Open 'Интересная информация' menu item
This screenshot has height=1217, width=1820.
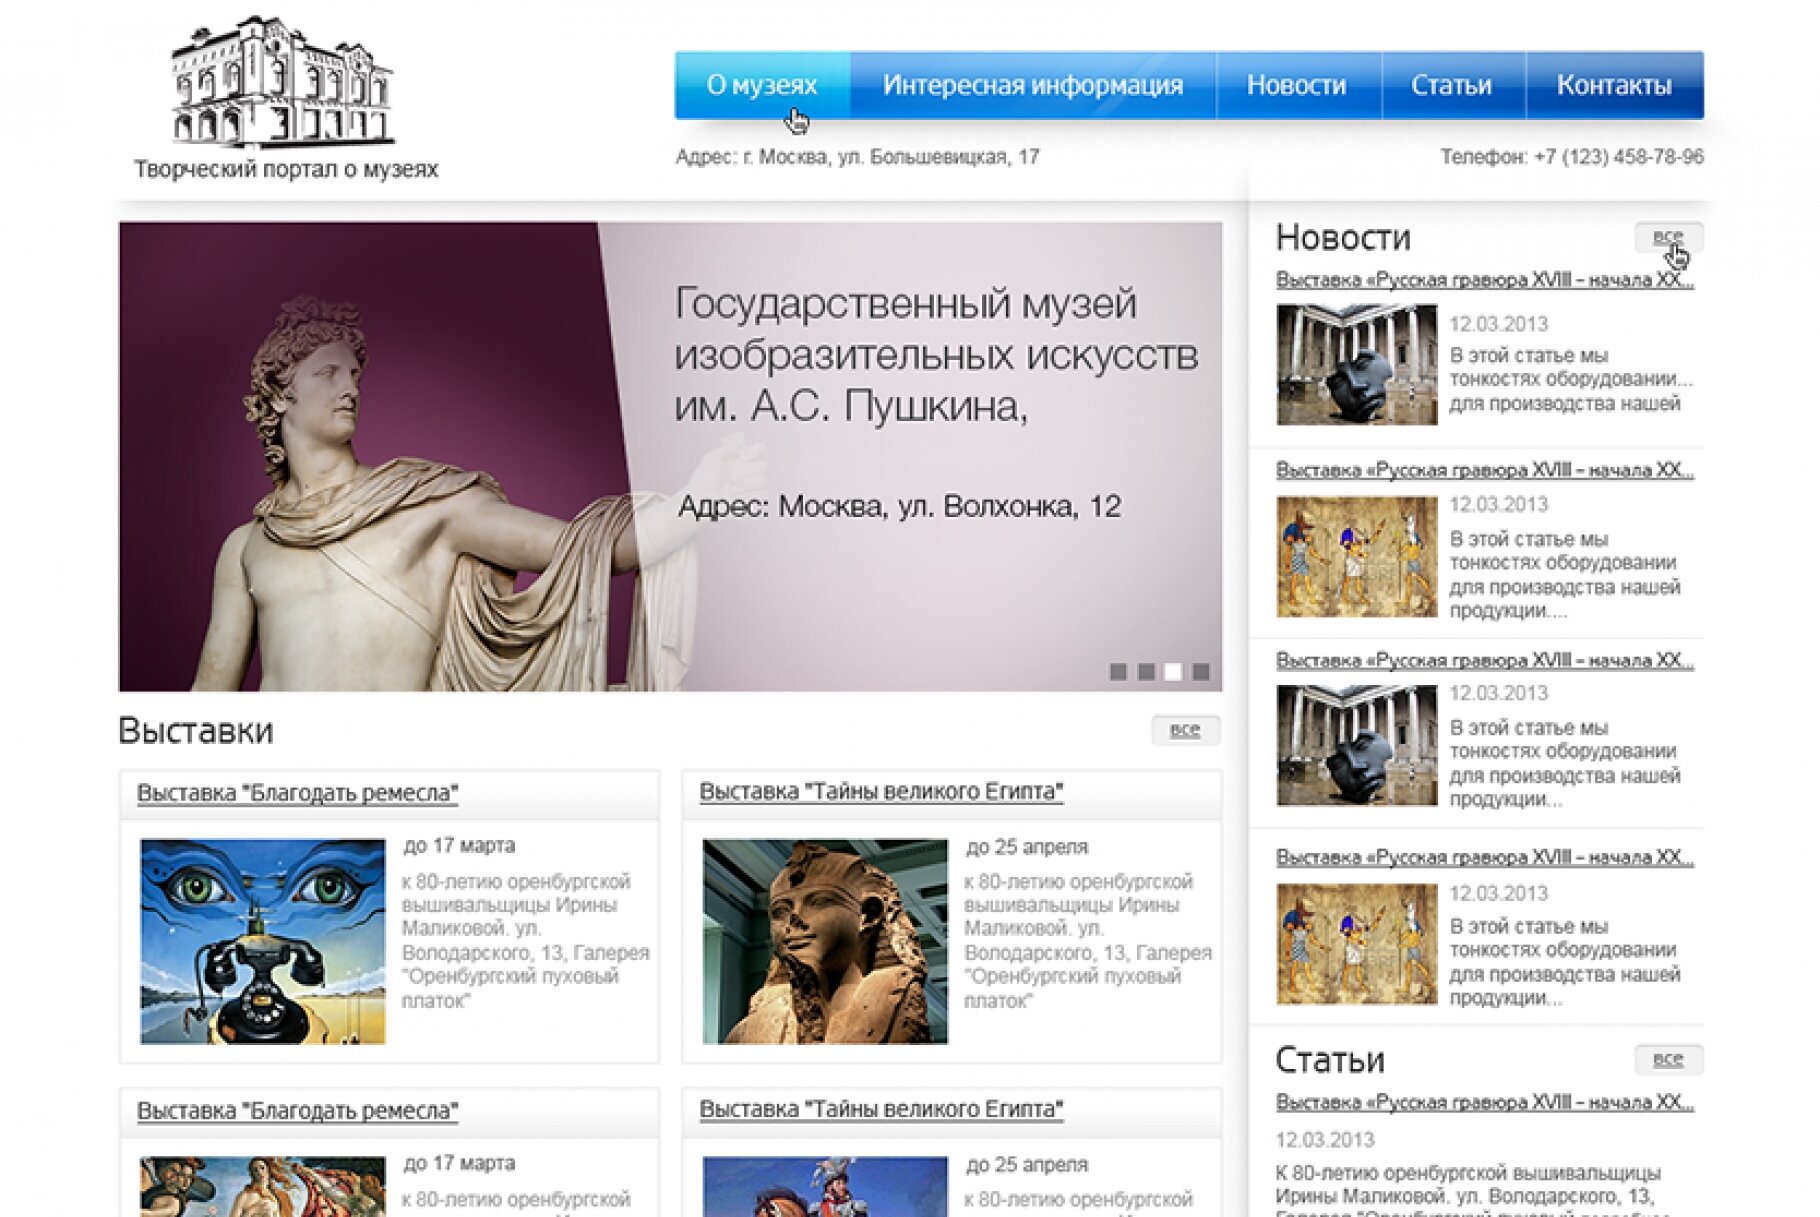(x=1033, y=85)
